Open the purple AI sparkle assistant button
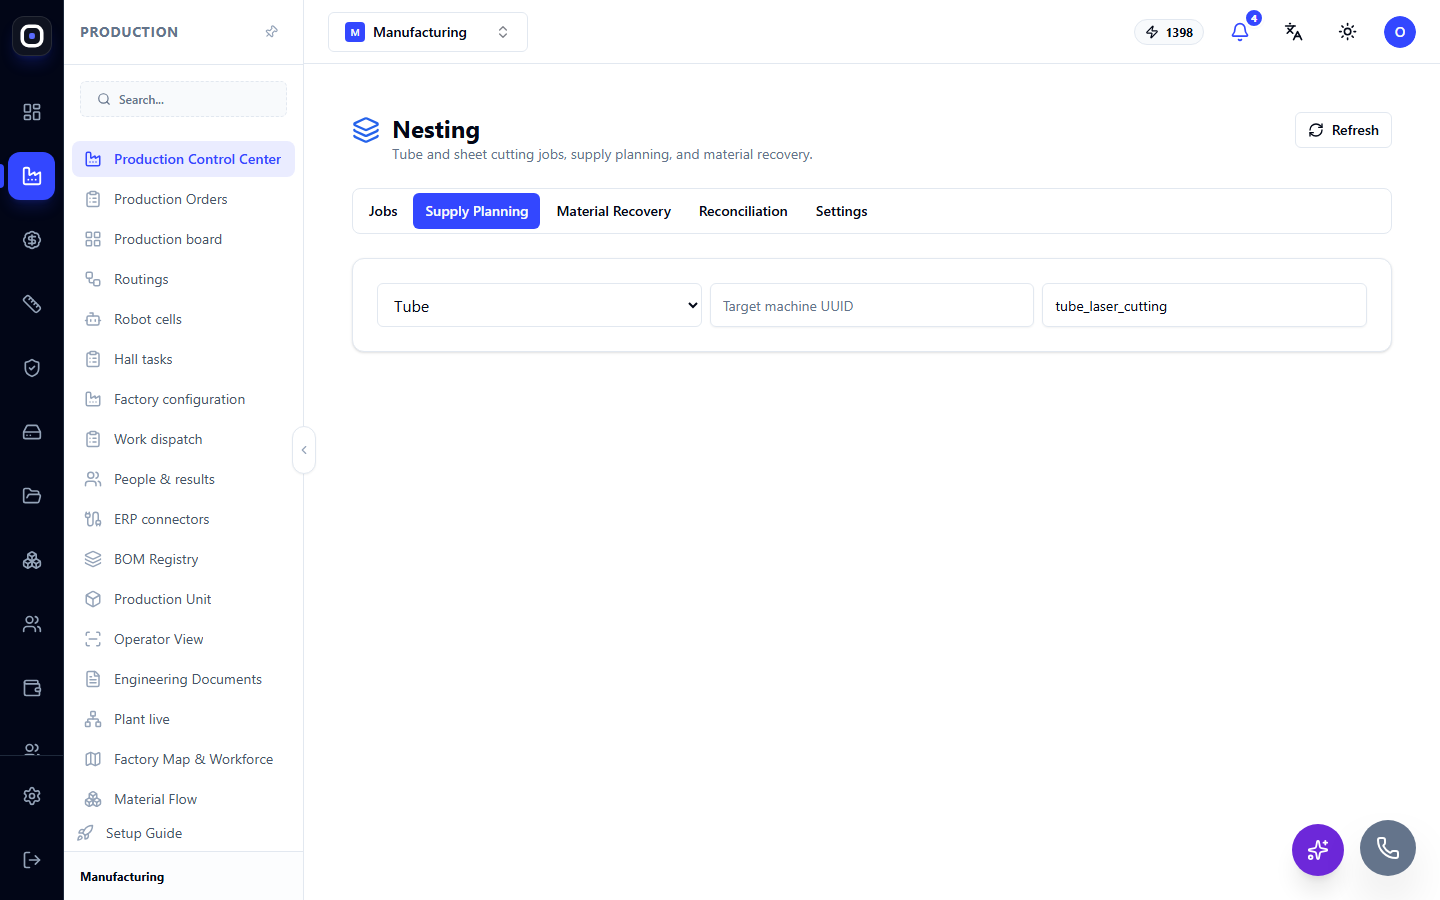1440x900 pixels. 1318,850
